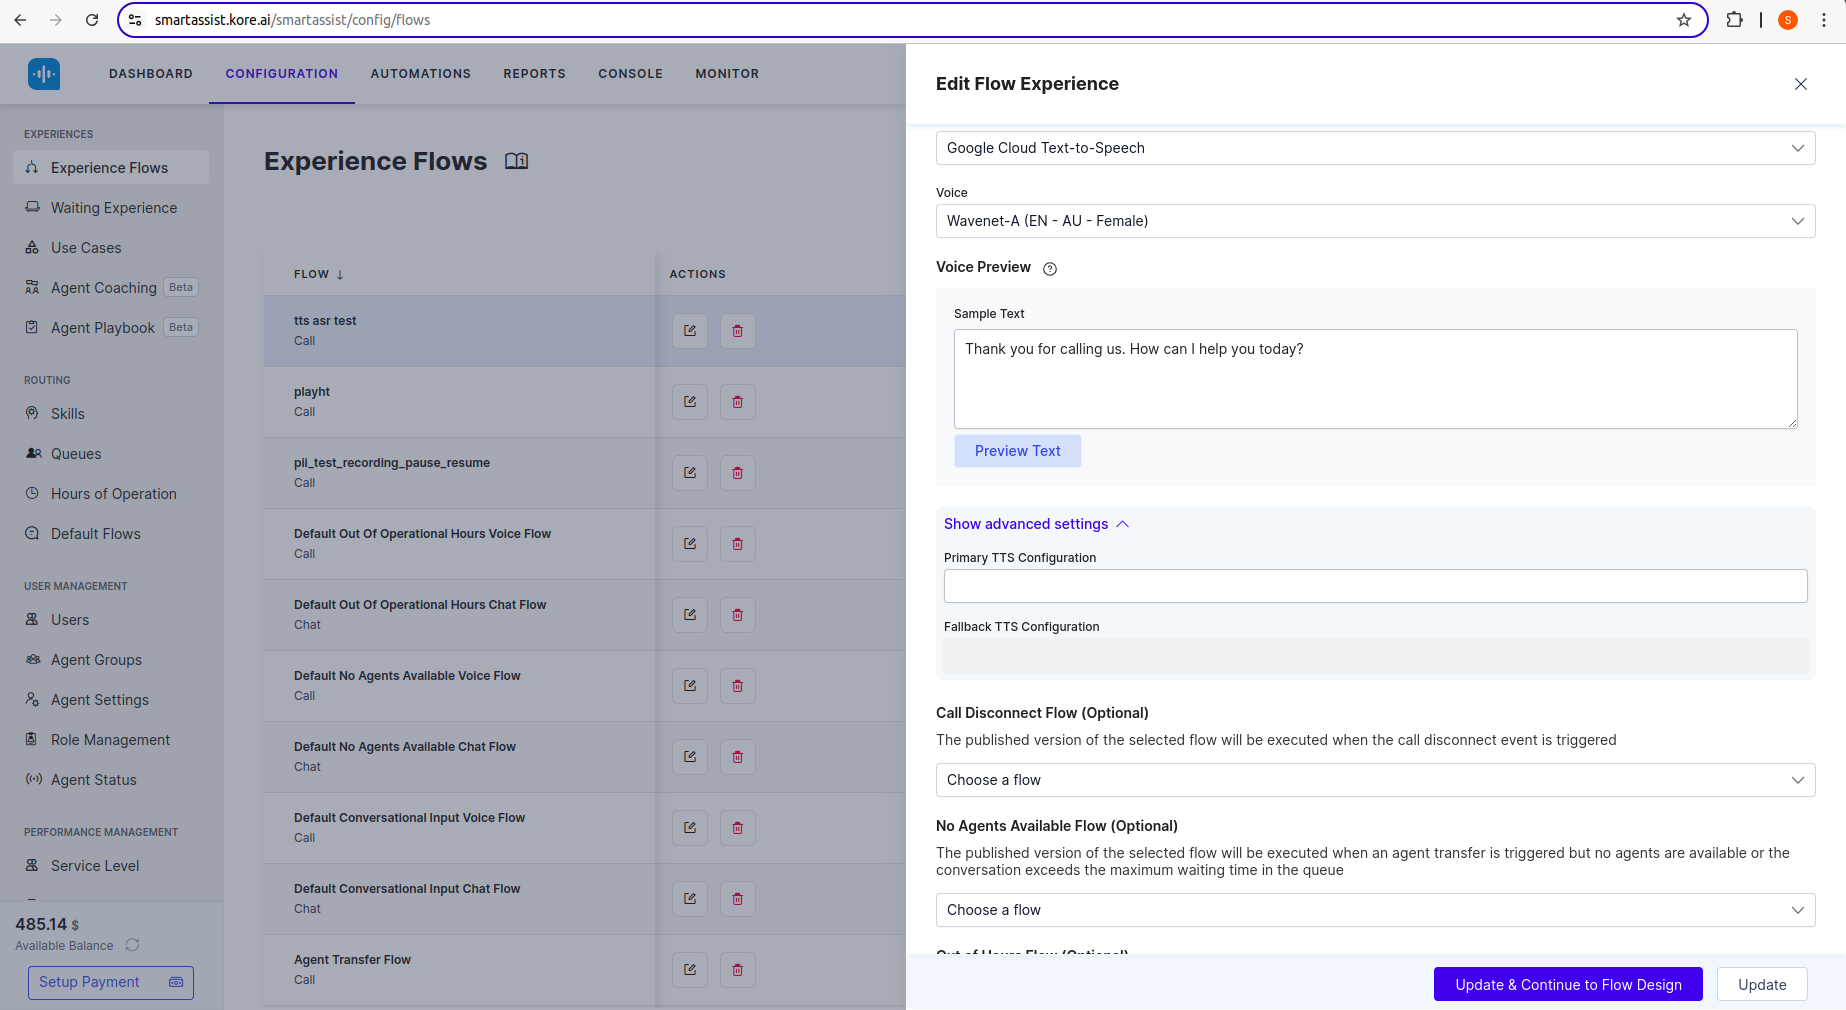
Task: Bookmark this page with star icon
Action: [1684, 20]
